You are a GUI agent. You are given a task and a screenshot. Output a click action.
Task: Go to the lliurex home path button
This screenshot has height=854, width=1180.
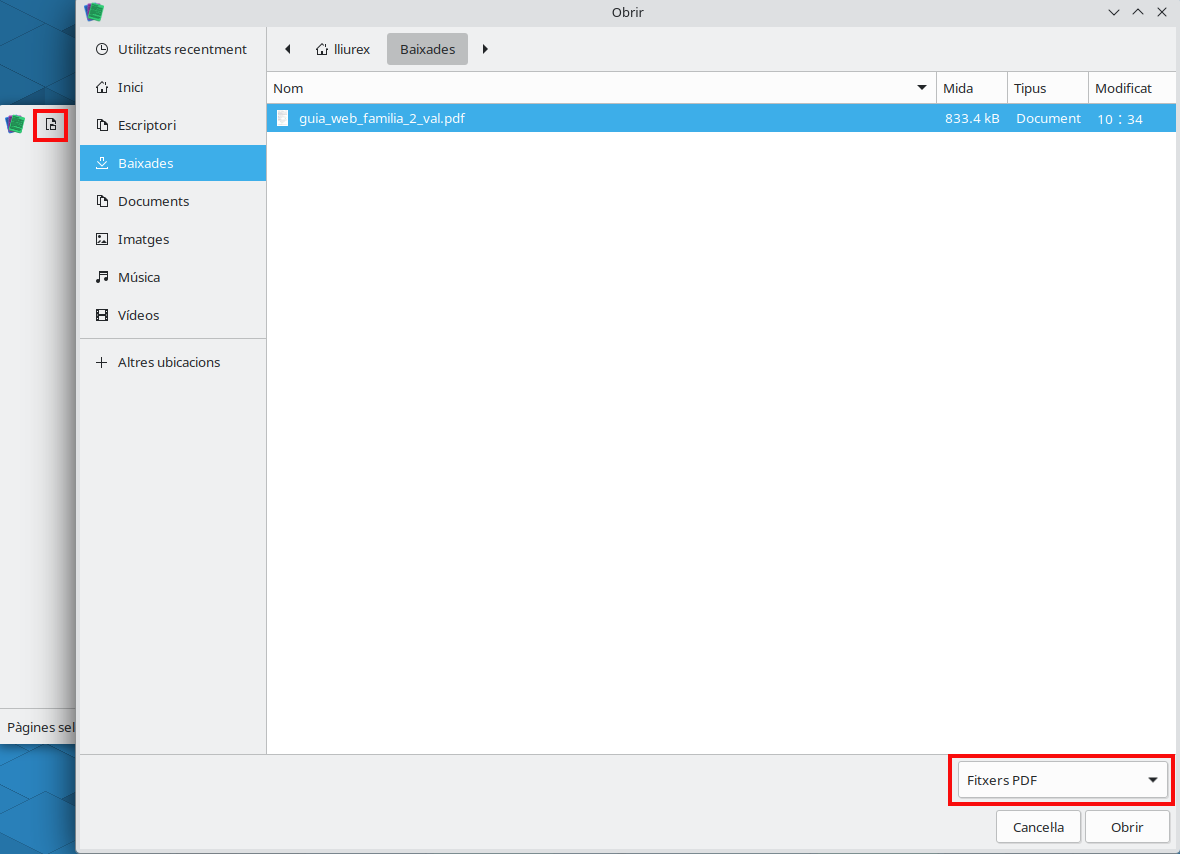[343, 49]
